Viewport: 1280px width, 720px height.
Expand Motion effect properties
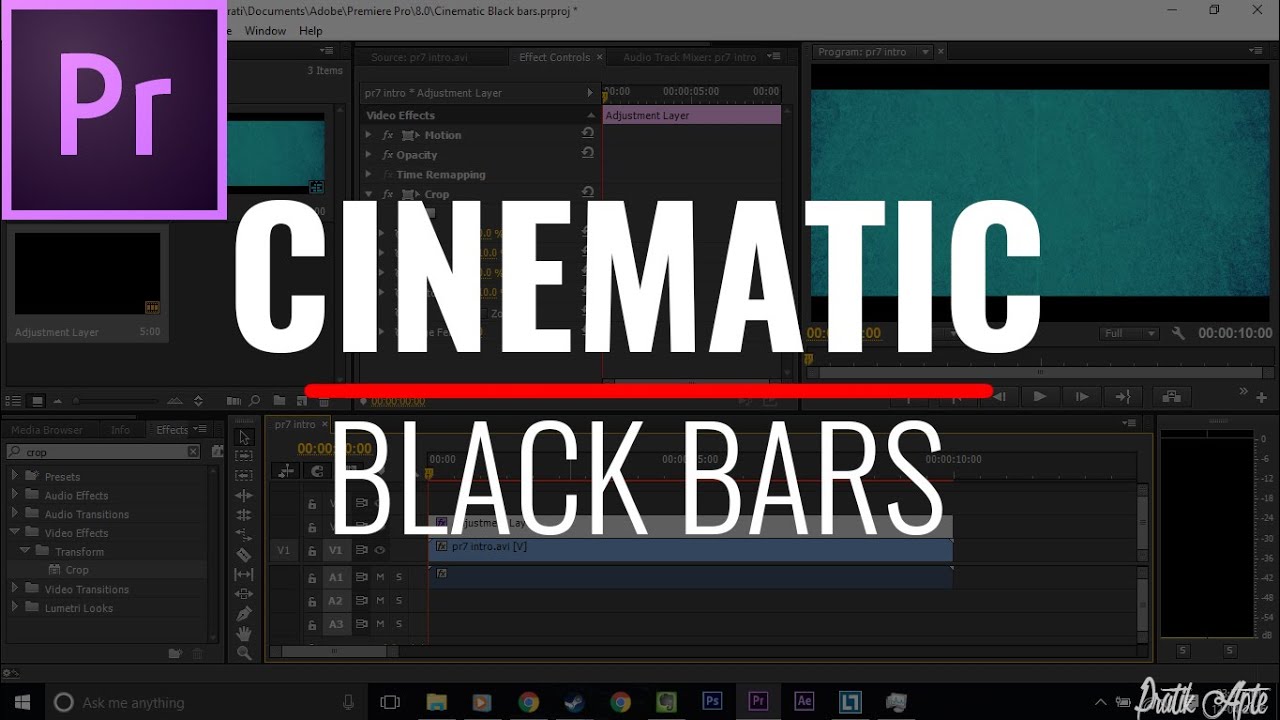click(368, 135)
